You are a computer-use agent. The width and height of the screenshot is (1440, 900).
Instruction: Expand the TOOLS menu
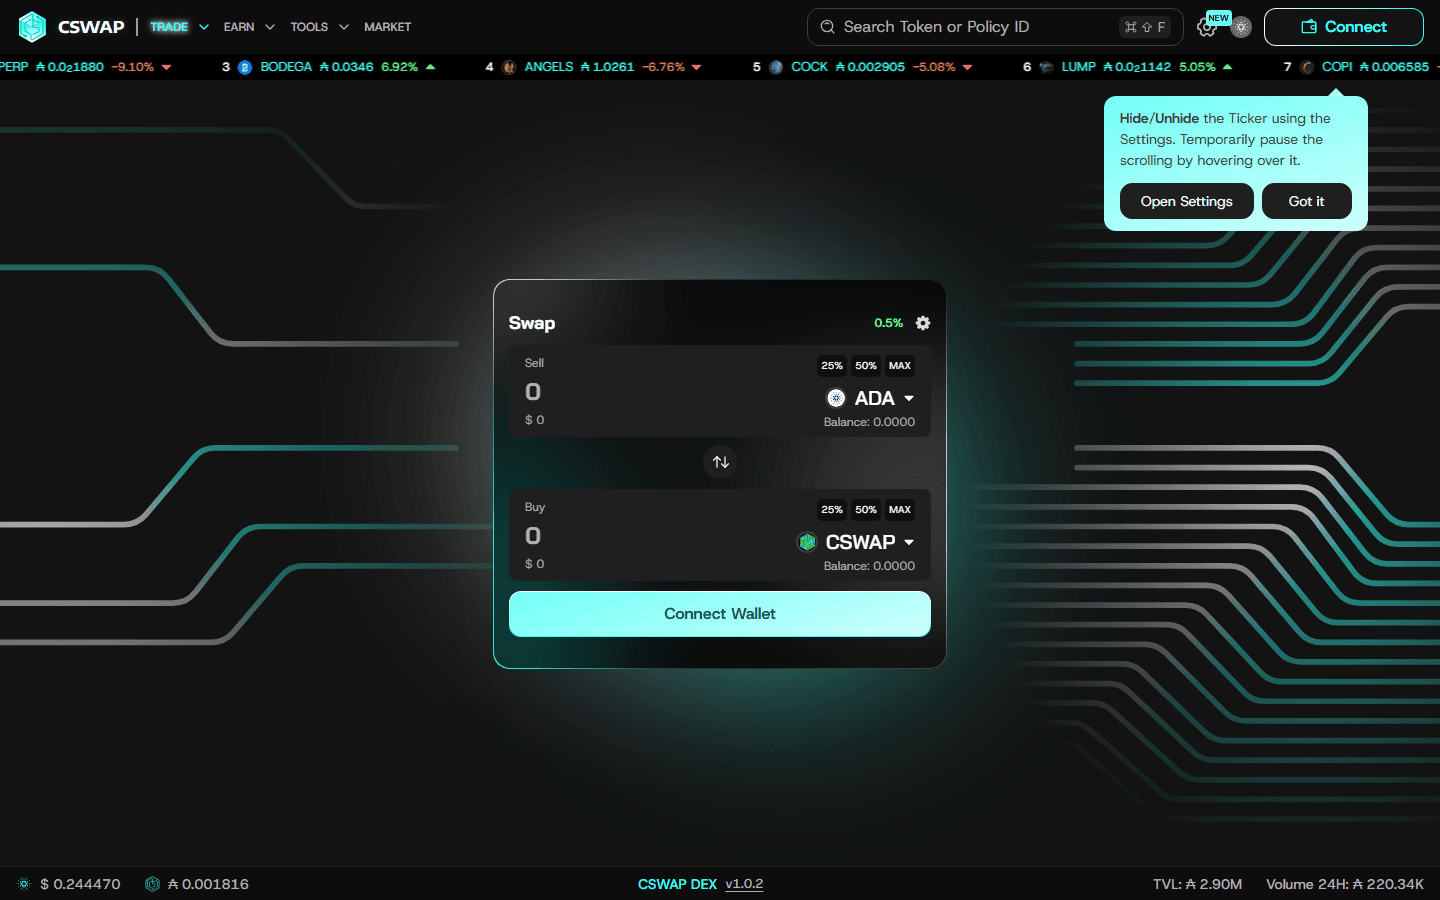coord(320,27)
